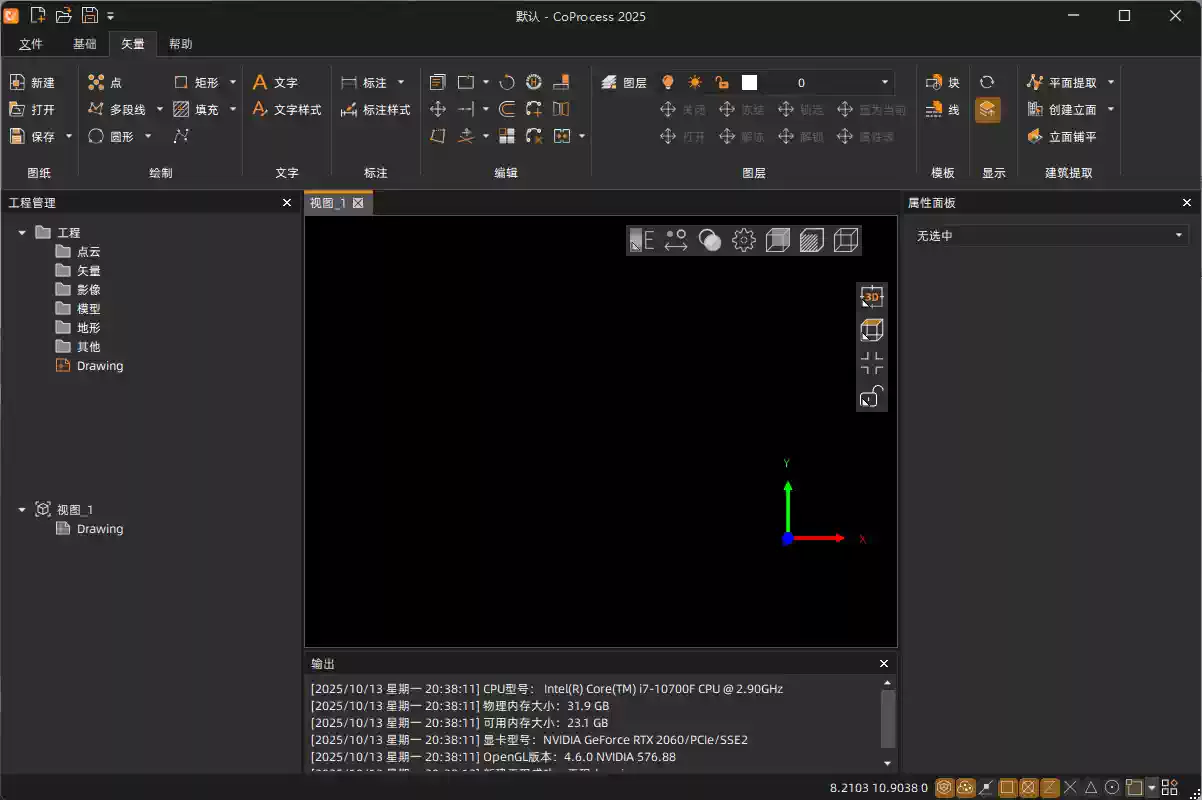Toggle the layer lightbulb on/off icon
This screenshot has height=800, width=1202.
click(x=668, y=82)
